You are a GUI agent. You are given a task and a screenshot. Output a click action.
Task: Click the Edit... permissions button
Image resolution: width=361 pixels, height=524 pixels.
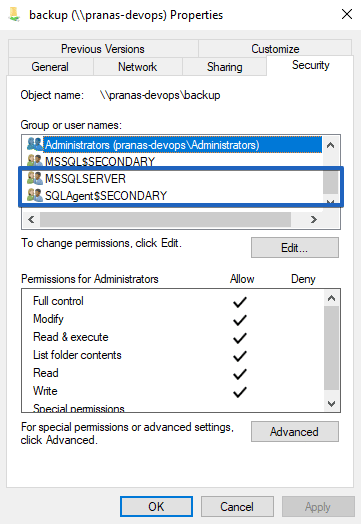point(294,248)
